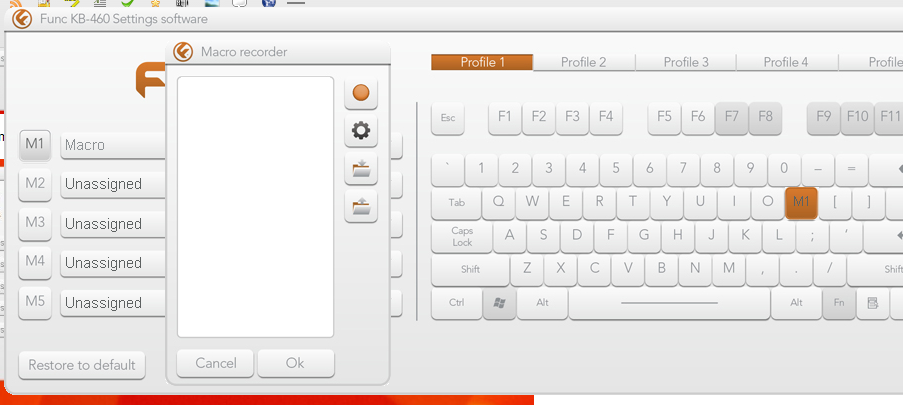
Task: Click the Windows logo key
Action: (x=499, y=303)
